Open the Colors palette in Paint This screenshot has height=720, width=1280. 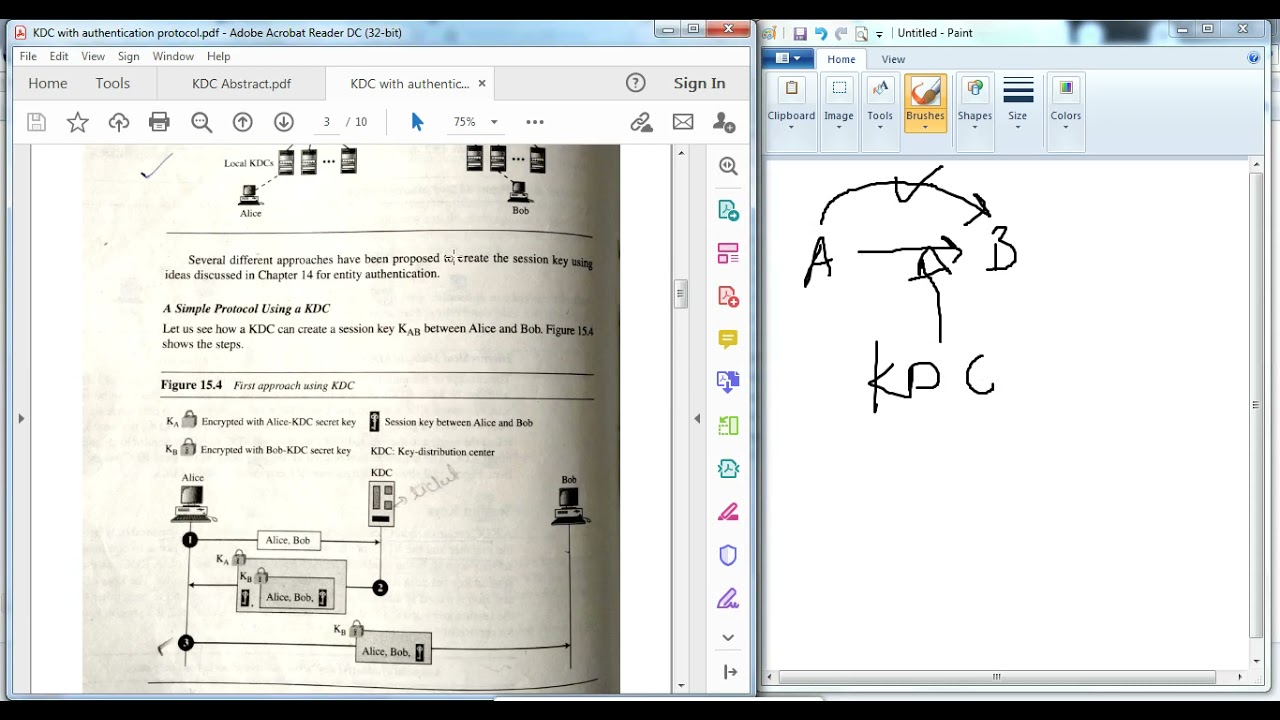tap(1065, 102)
